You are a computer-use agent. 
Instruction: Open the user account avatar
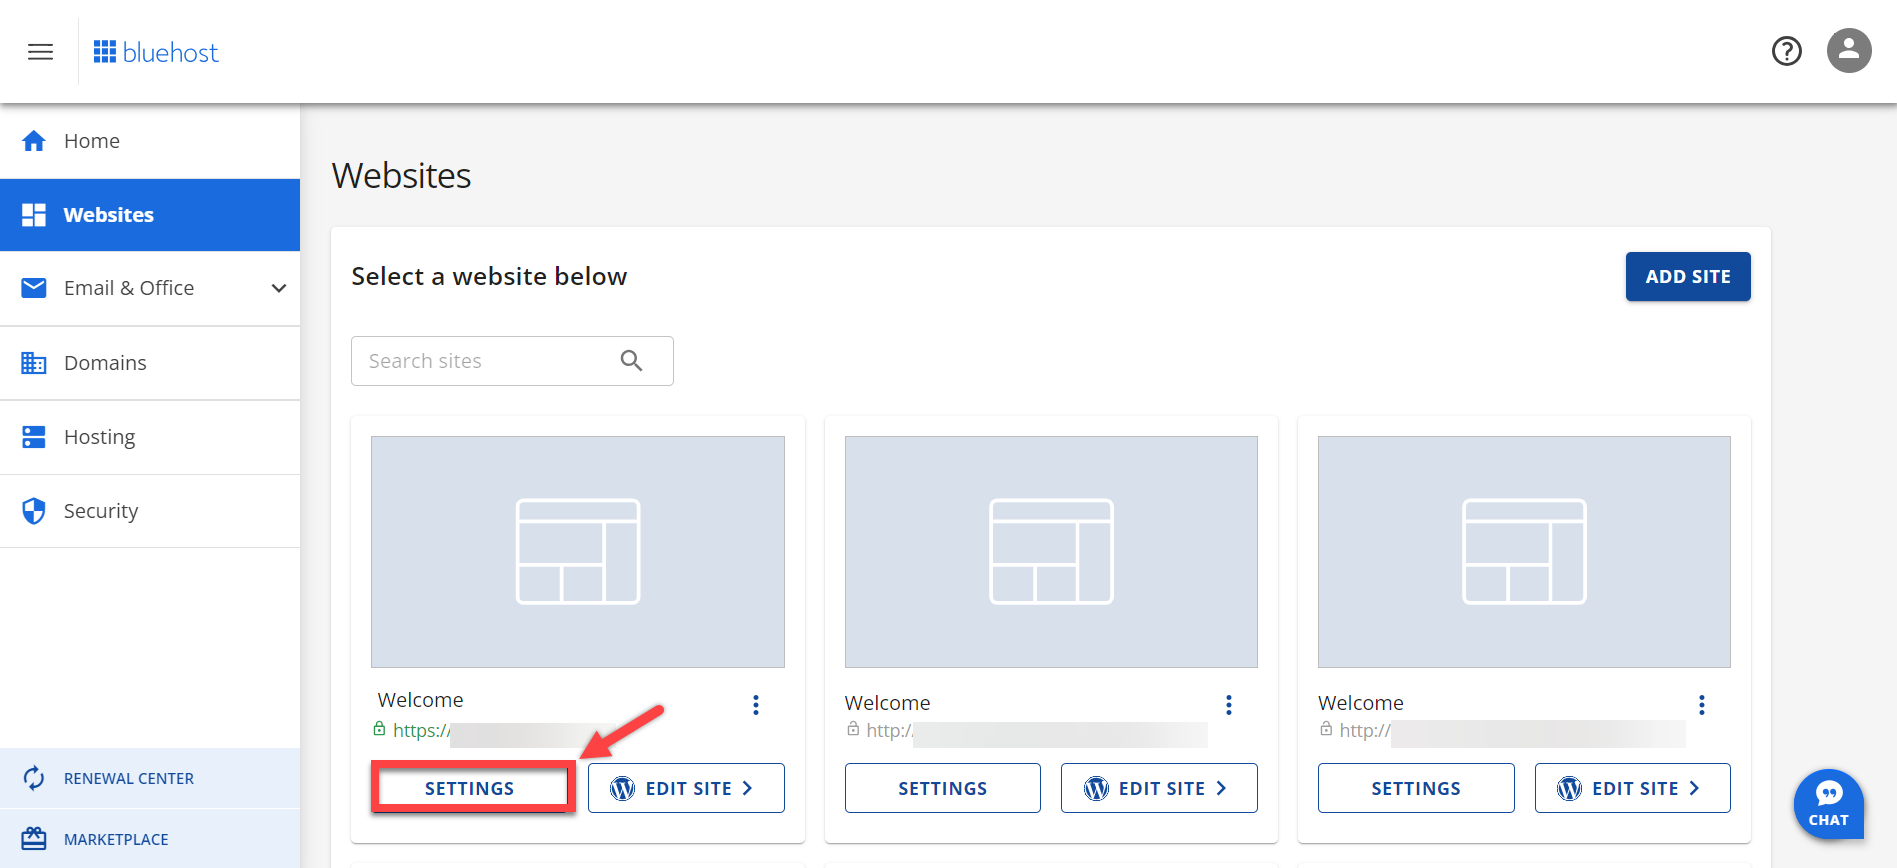point(1849,50)
